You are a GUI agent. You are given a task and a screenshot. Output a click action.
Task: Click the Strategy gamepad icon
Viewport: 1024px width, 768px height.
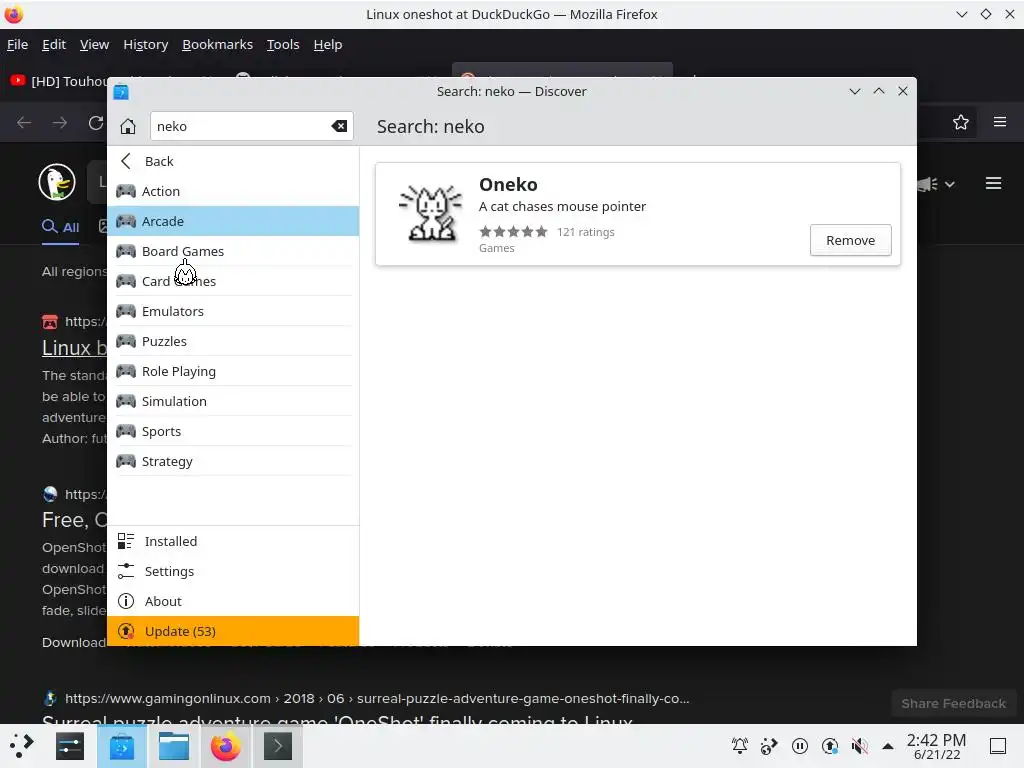[x=126, y=461]
